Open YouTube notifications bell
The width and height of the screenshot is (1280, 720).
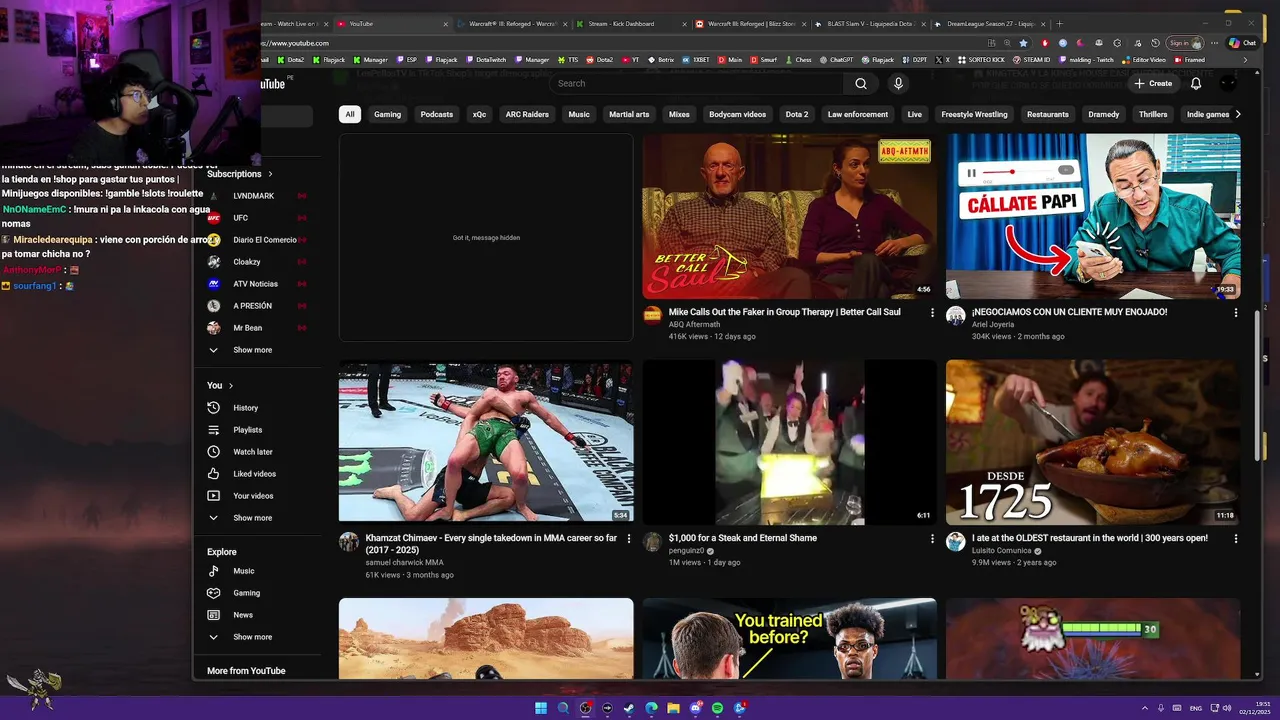pos(1196,84)
